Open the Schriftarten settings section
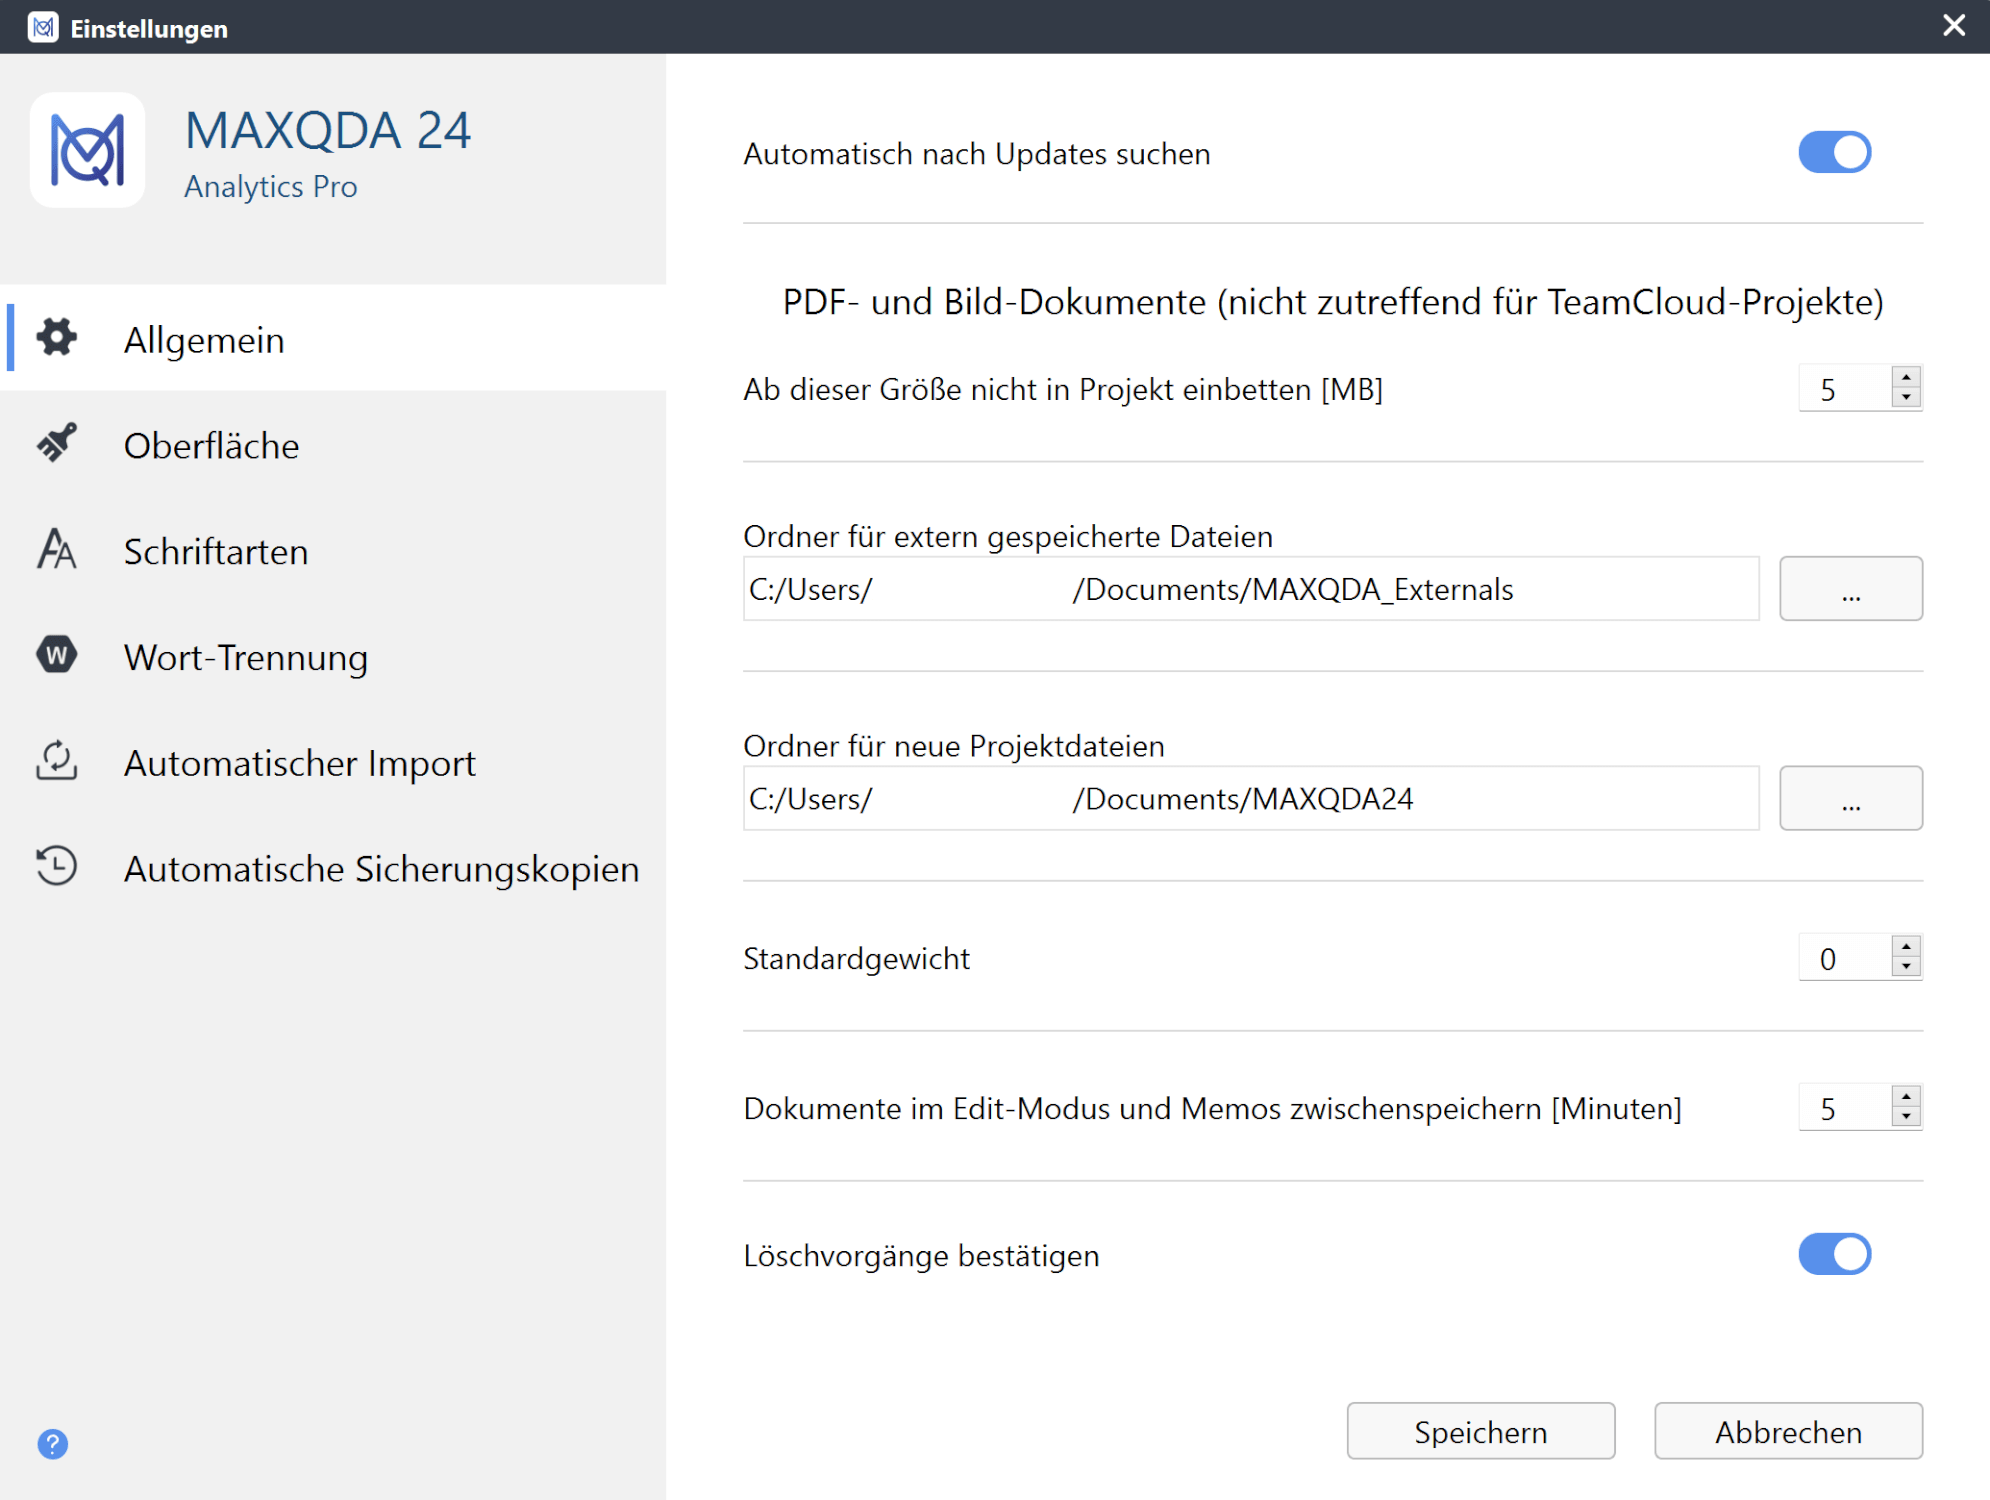This screenshot has height=1500, width=1990. [x=333, y=550]
